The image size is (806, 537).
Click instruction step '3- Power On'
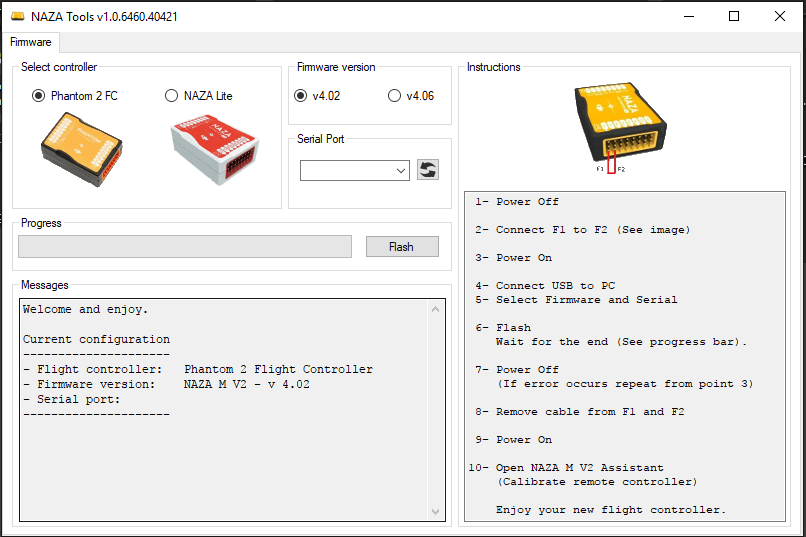point(514,258)
